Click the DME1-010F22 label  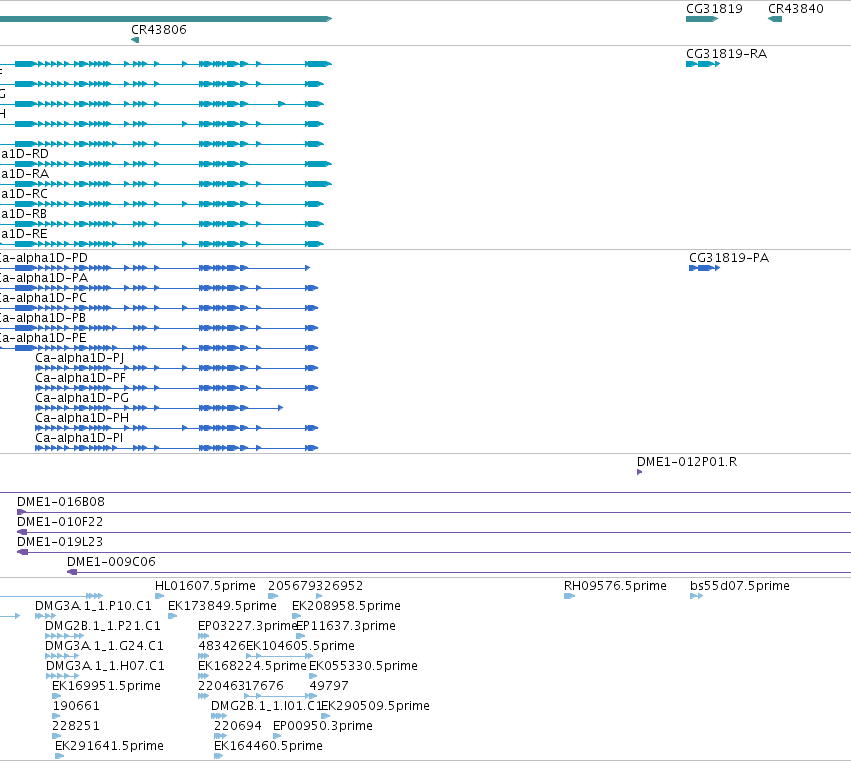point(60,522)
